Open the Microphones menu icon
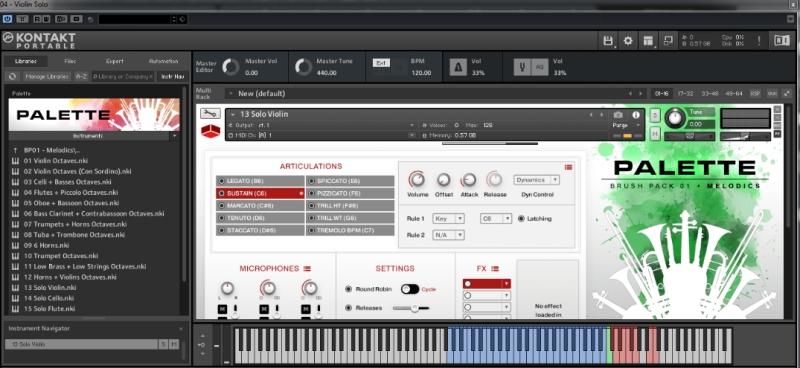Screen dimensions: 800x368 point(307,268)
